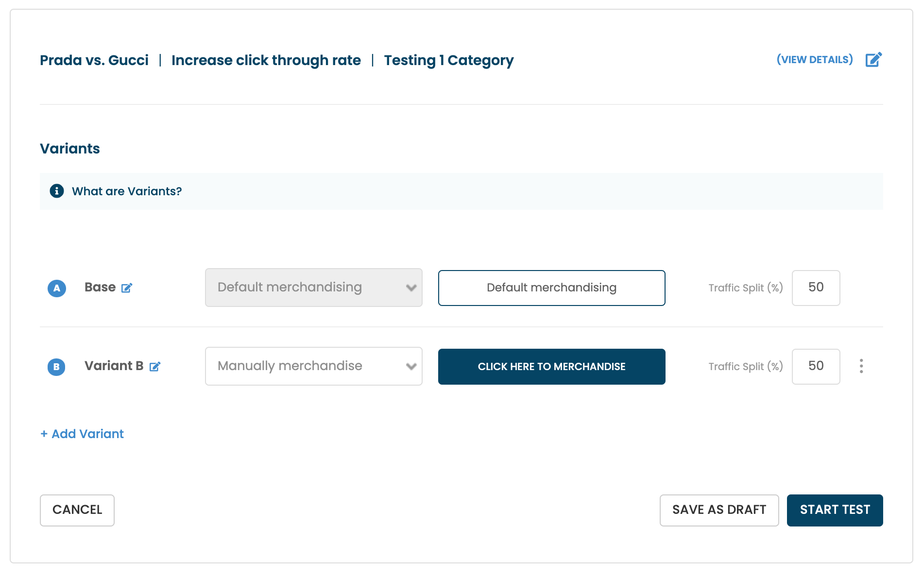The height and width of the screenshot is (577, 923).
Task: Click the Traffic Split (%) label for Base
Action: coord(746,288)
